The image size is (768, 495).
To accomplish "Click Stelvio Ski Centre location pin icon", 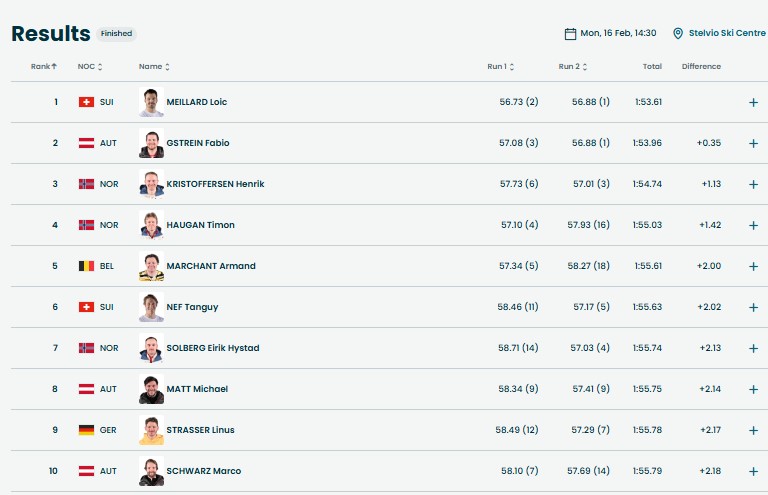I will coord(678,33).
